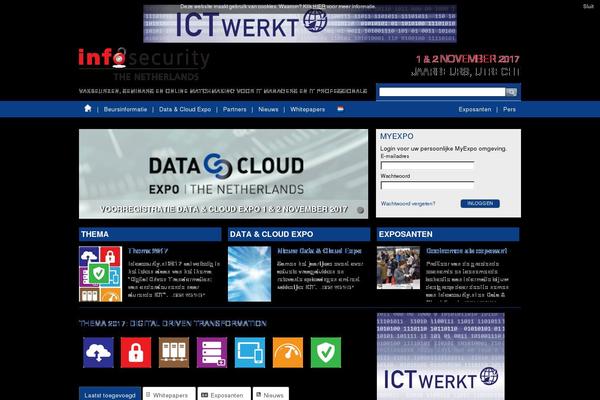Open the purple storage theme icon
Image resolution: width=600 pixels, height=400 pixels.
pyautogui.click(x=212, y=353)
